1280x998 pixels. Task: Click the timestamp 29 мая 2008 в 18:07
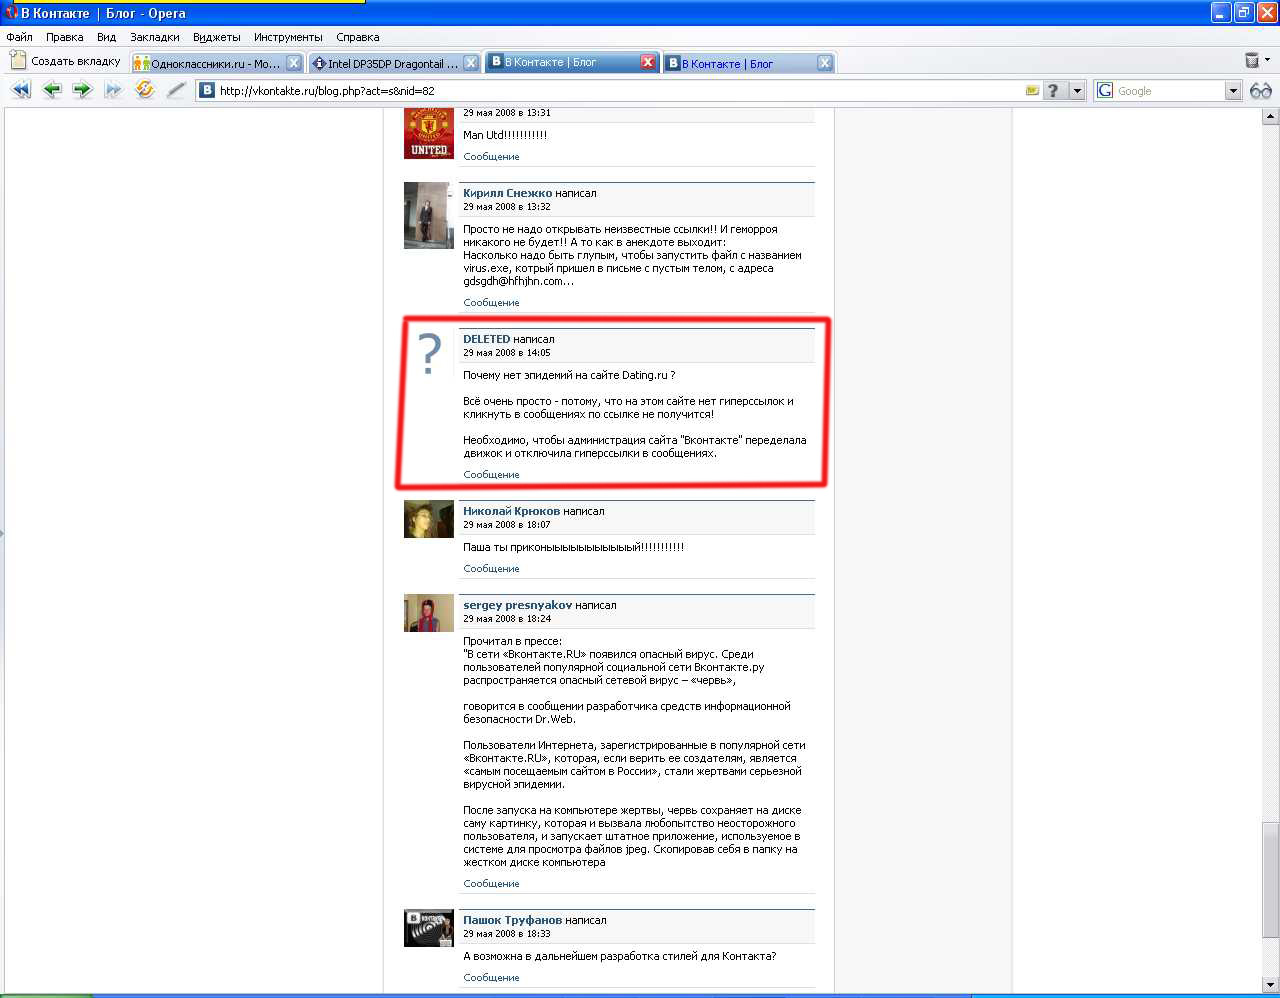coord(507,525)
